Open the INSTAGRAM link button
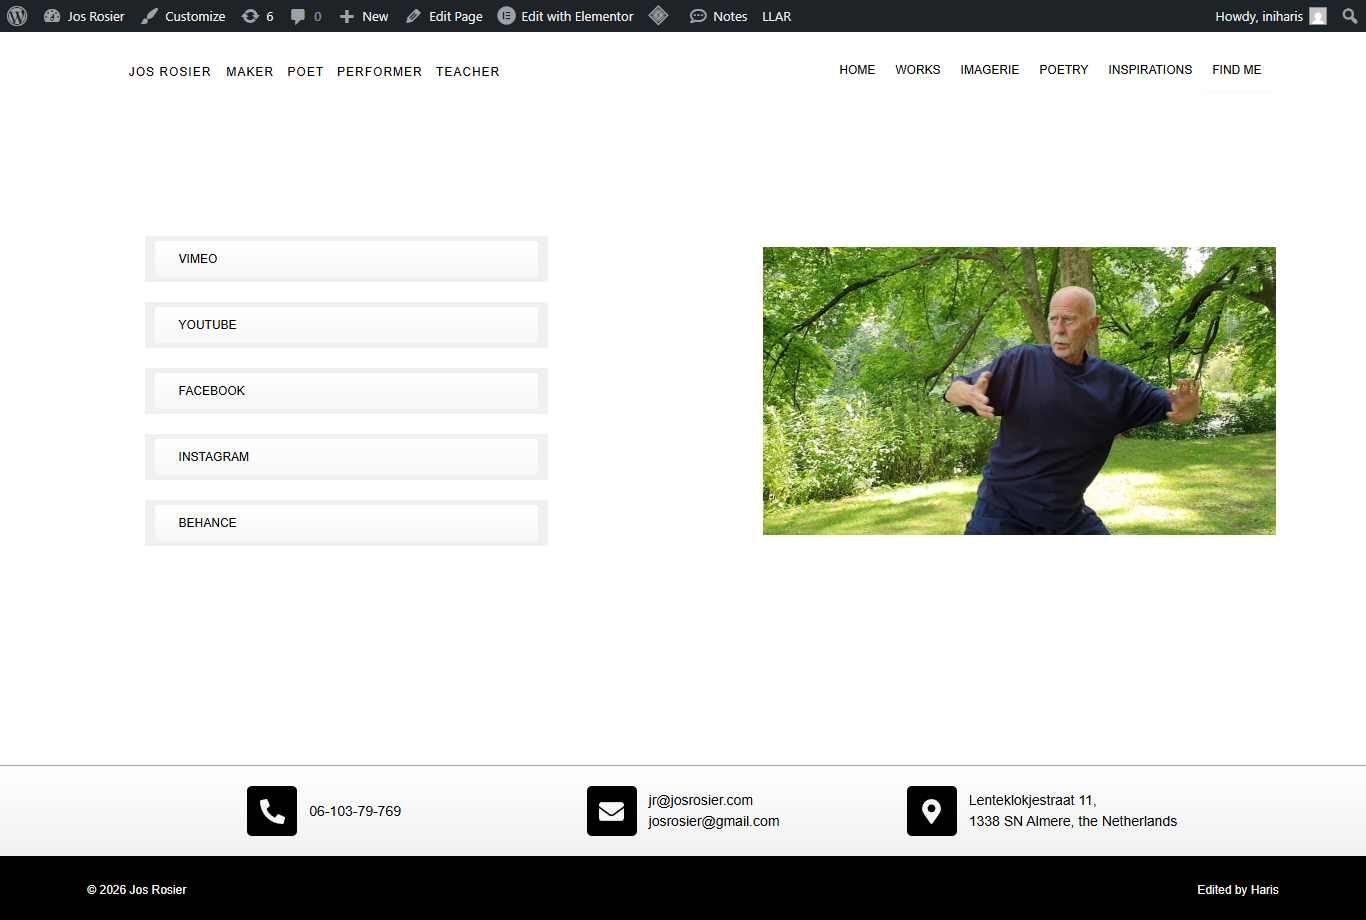The width and height of the screenshot is (1366, 920). click(346, 457)
